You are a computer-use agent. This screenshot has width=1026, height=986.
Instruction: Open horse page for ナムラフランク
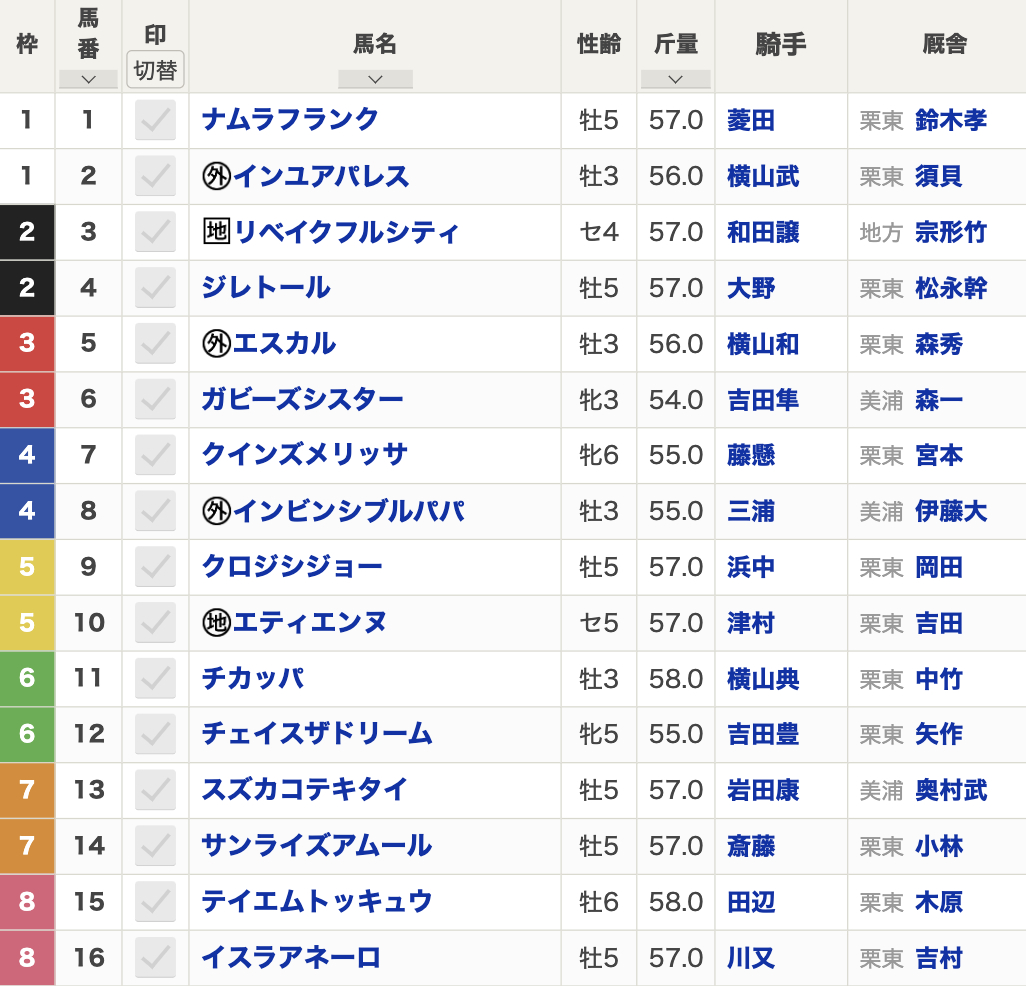point(290,120)
